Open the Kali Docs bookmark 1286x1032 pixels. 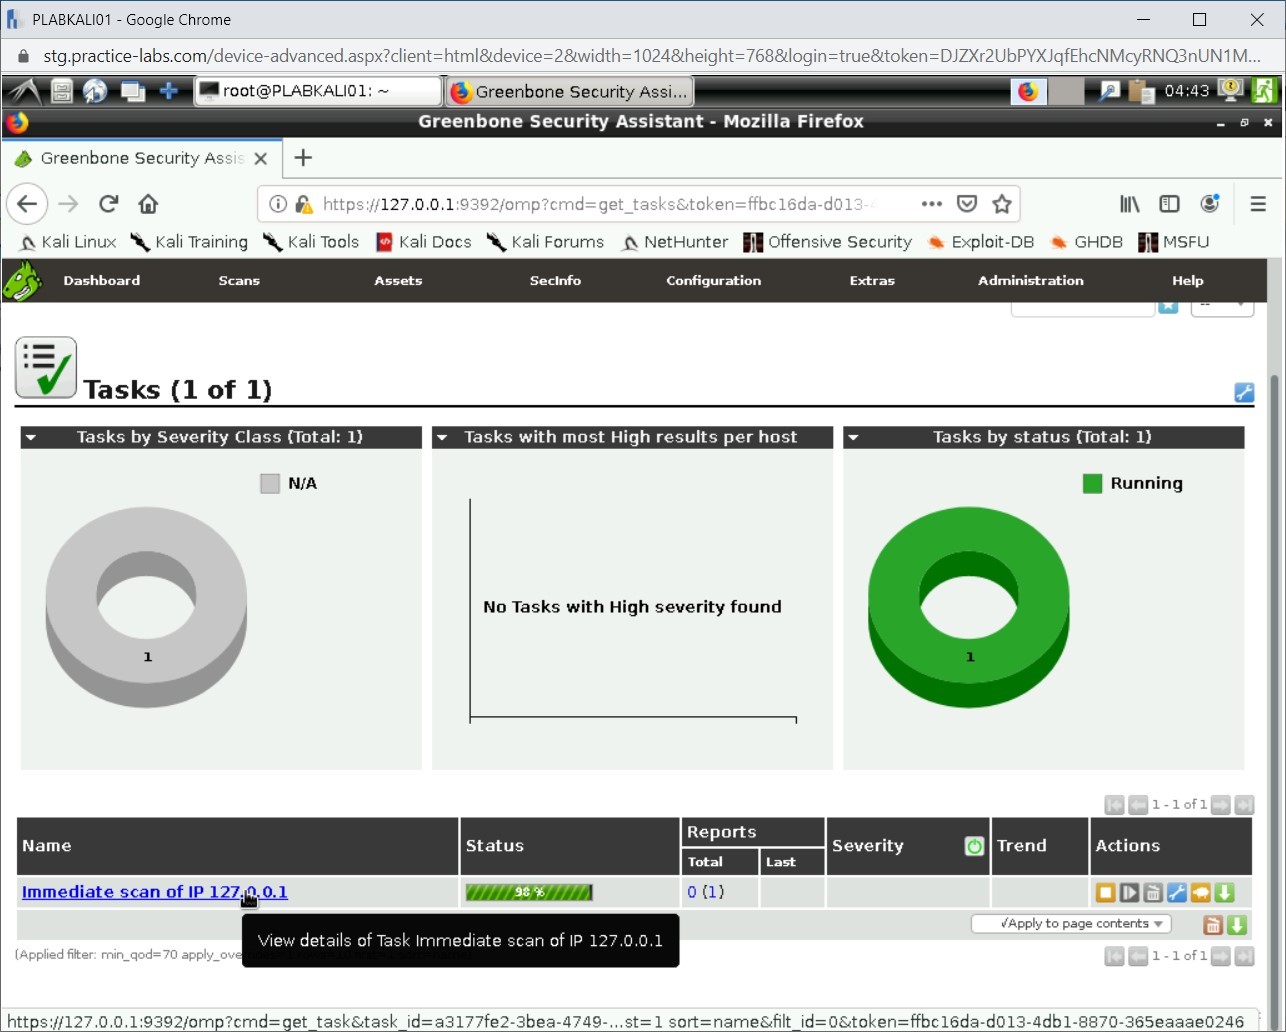coord(423,242)
